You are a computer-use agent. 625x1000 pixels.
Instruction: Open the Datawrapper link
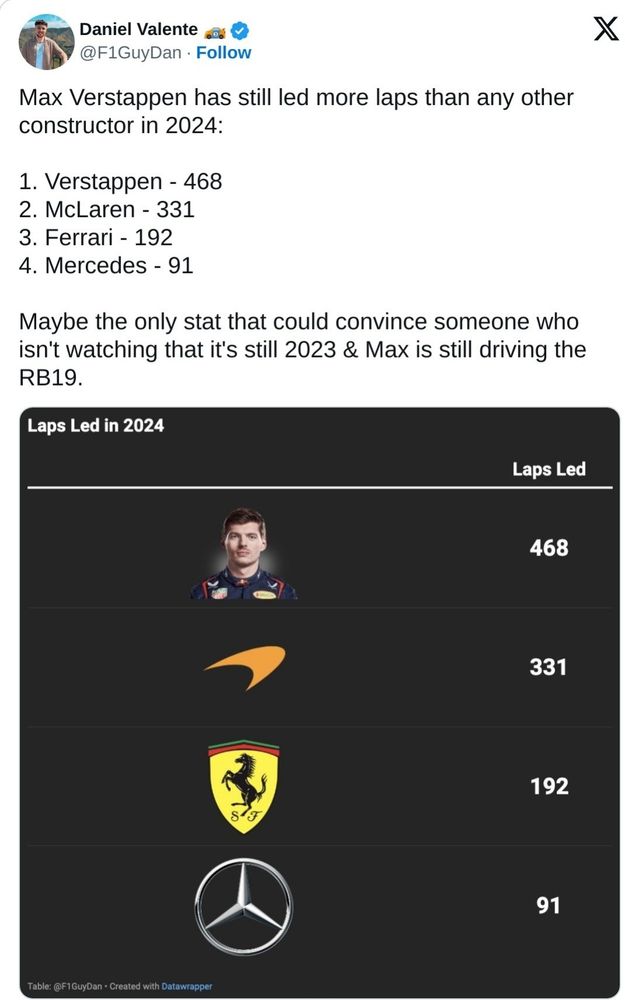(187, 986)
